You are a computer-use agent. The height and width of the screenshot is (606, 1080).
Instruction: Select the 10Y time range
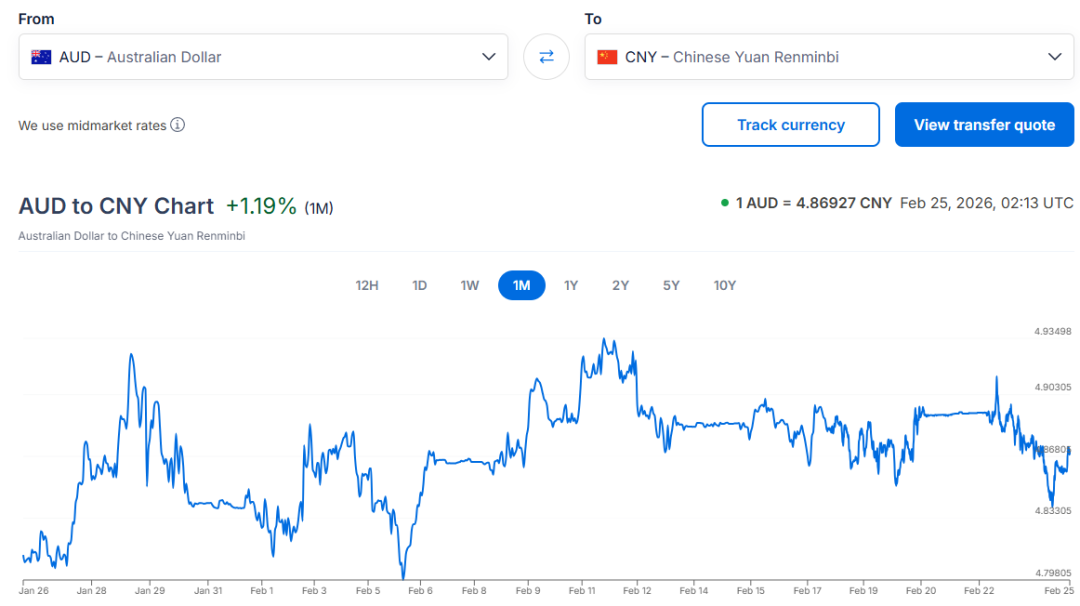[x=725, y=285]
